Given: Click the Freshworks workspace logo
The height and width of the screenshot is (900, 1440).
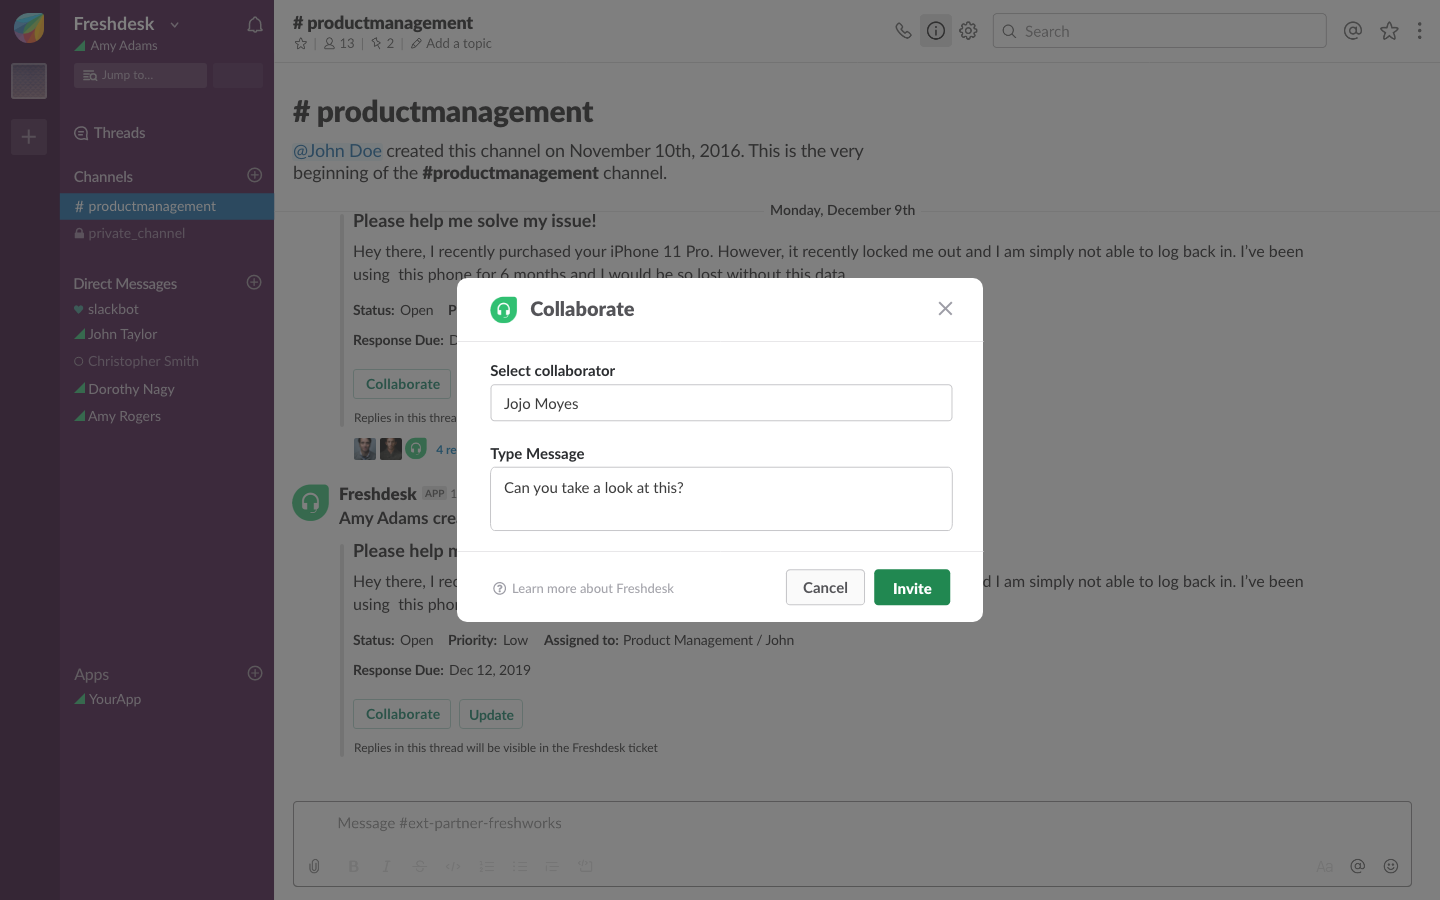Looking at the screenshot, I should pyautogui.click(x=29, y=27).
